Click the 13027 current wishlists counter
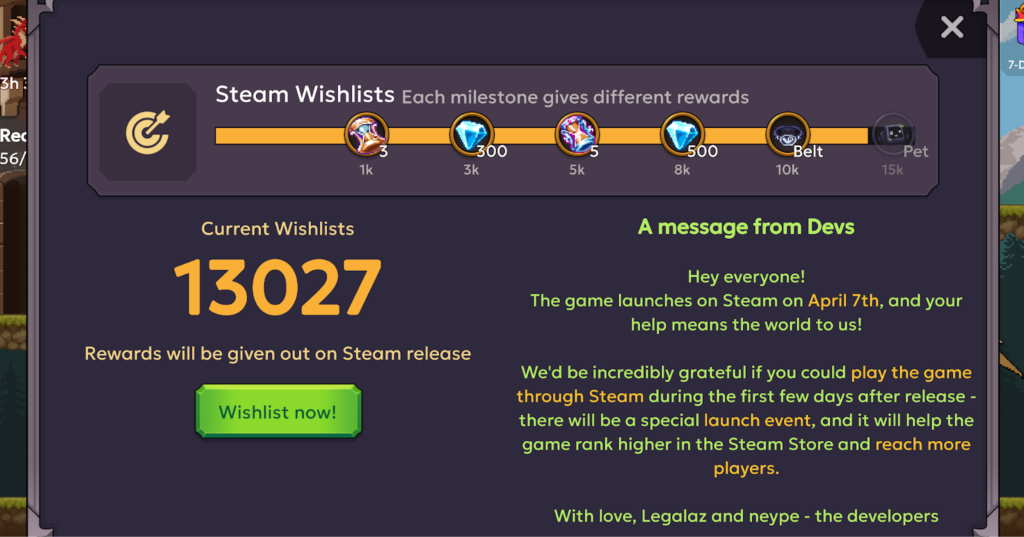 coord(278,287)
